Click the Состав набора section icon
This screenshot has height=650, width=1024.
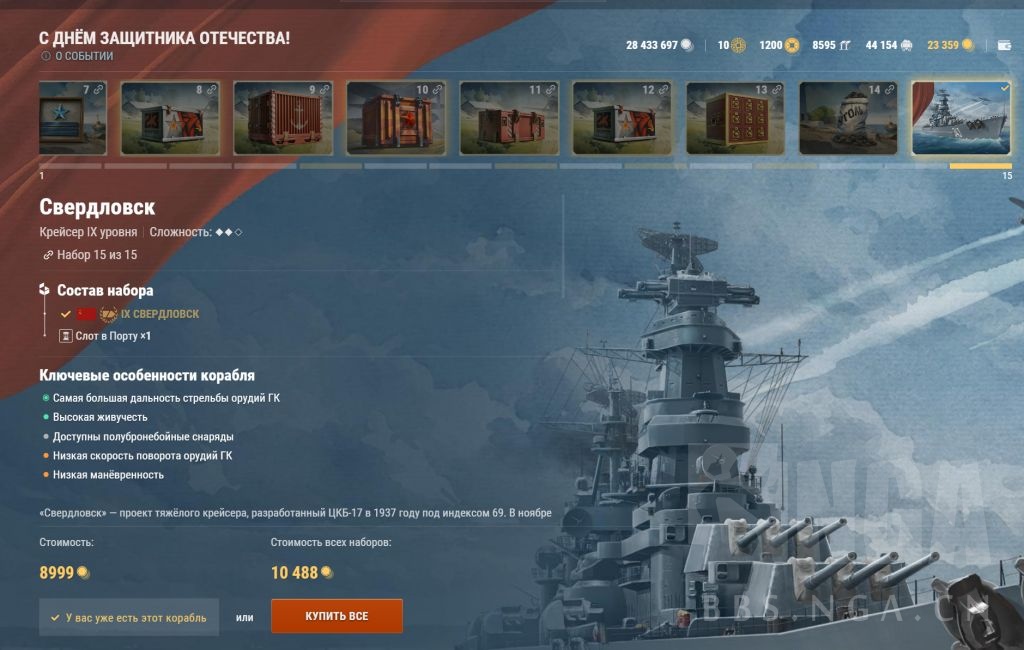click(44, 289)
